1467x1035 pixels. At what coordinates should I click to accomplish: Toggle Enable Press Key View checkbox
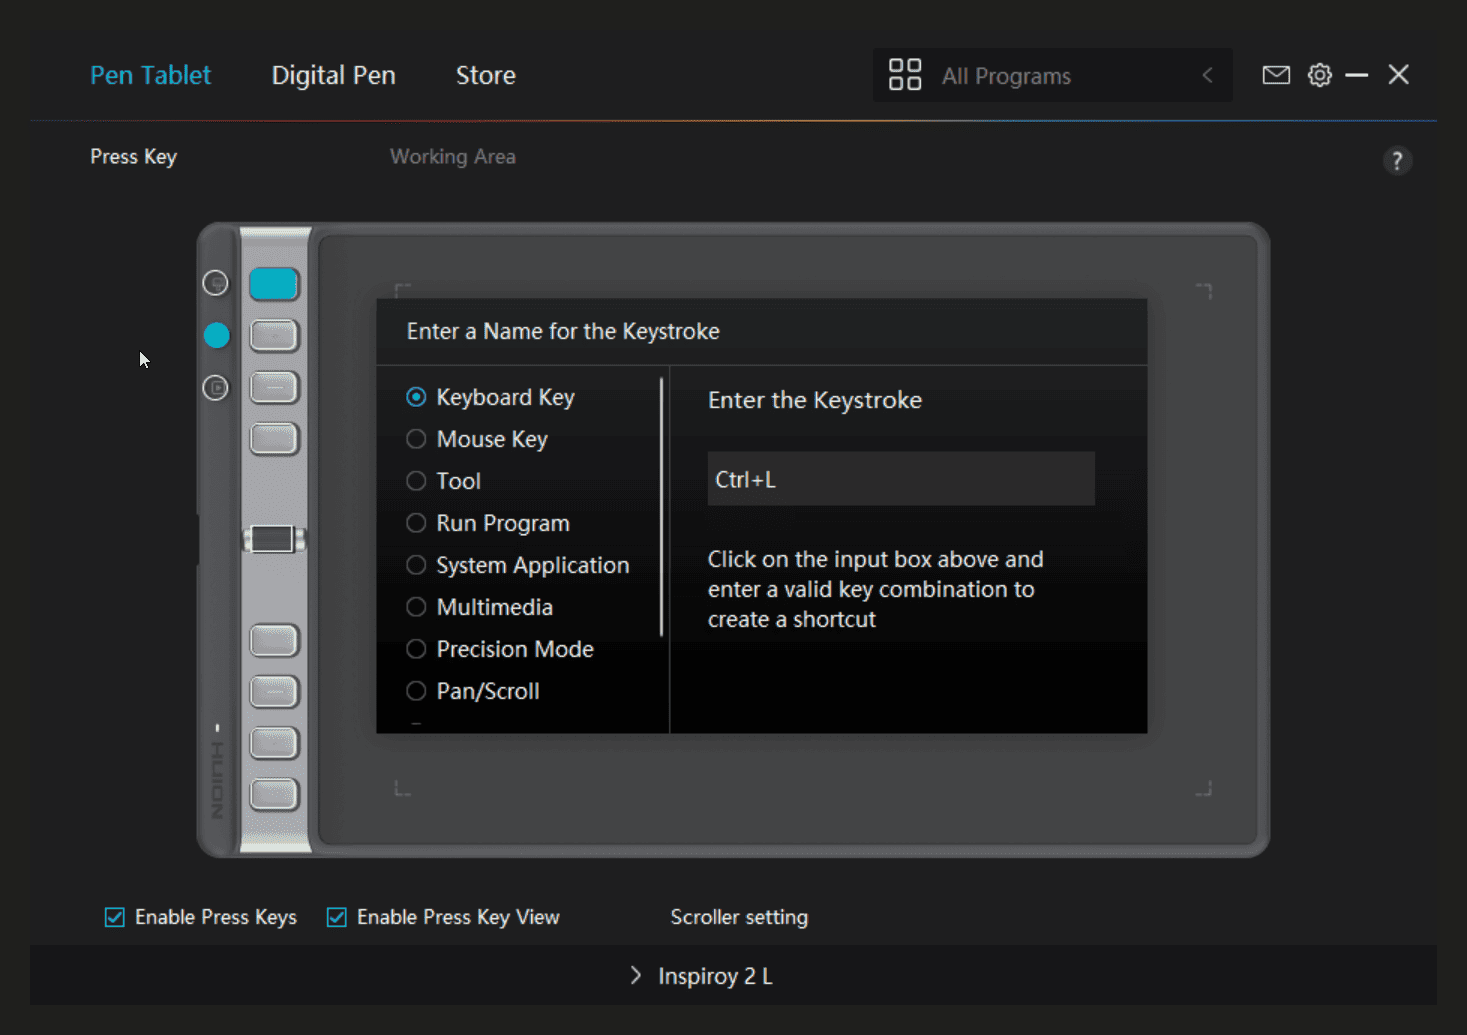click(x=337, y=917)
